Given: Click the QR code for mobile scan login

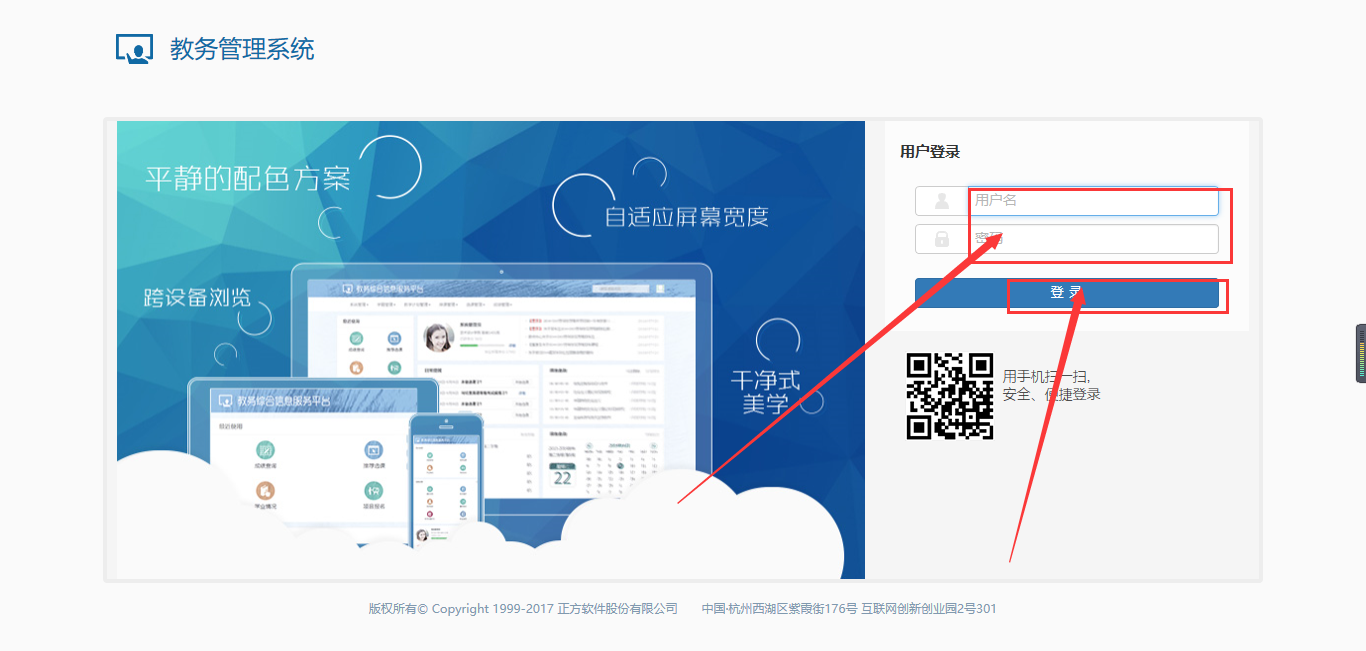Looking at the screenshot, I should click(x=950, y=395).
